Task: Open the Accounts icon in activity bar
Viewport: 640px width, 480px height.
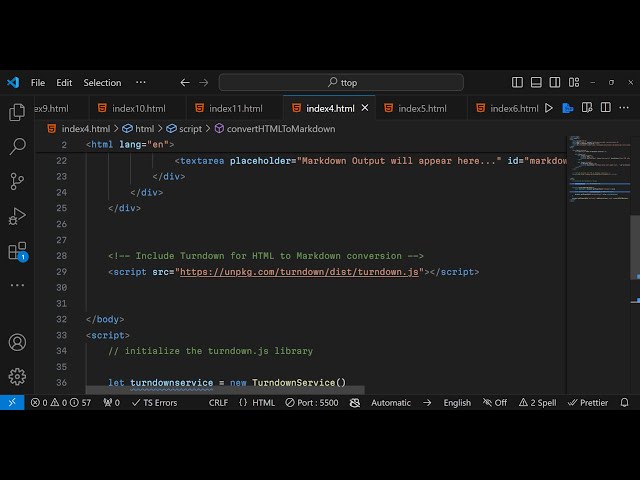Action: [x=17, y=342]
